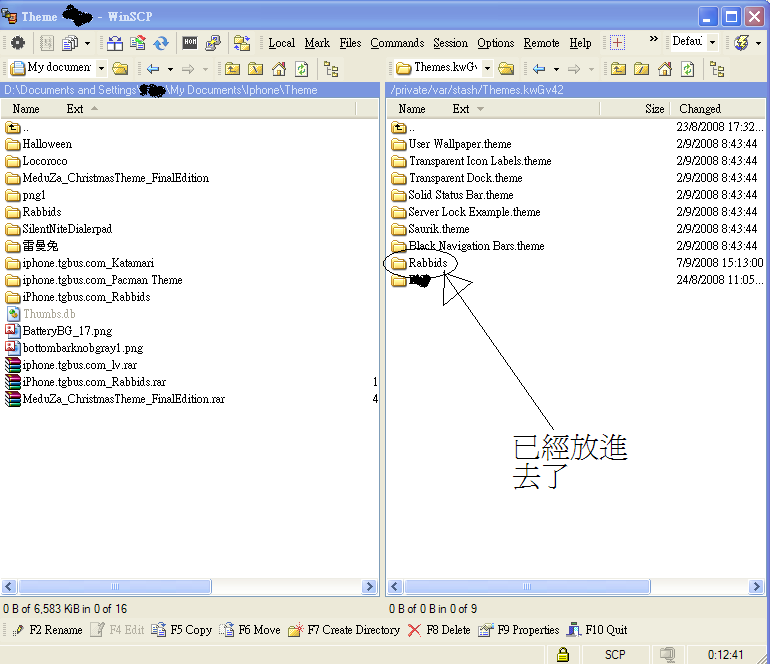The image size is (770, 664).
Task: Expand the remote Themes.kwGv42 directory dropdown
Action: click(487, 69)
